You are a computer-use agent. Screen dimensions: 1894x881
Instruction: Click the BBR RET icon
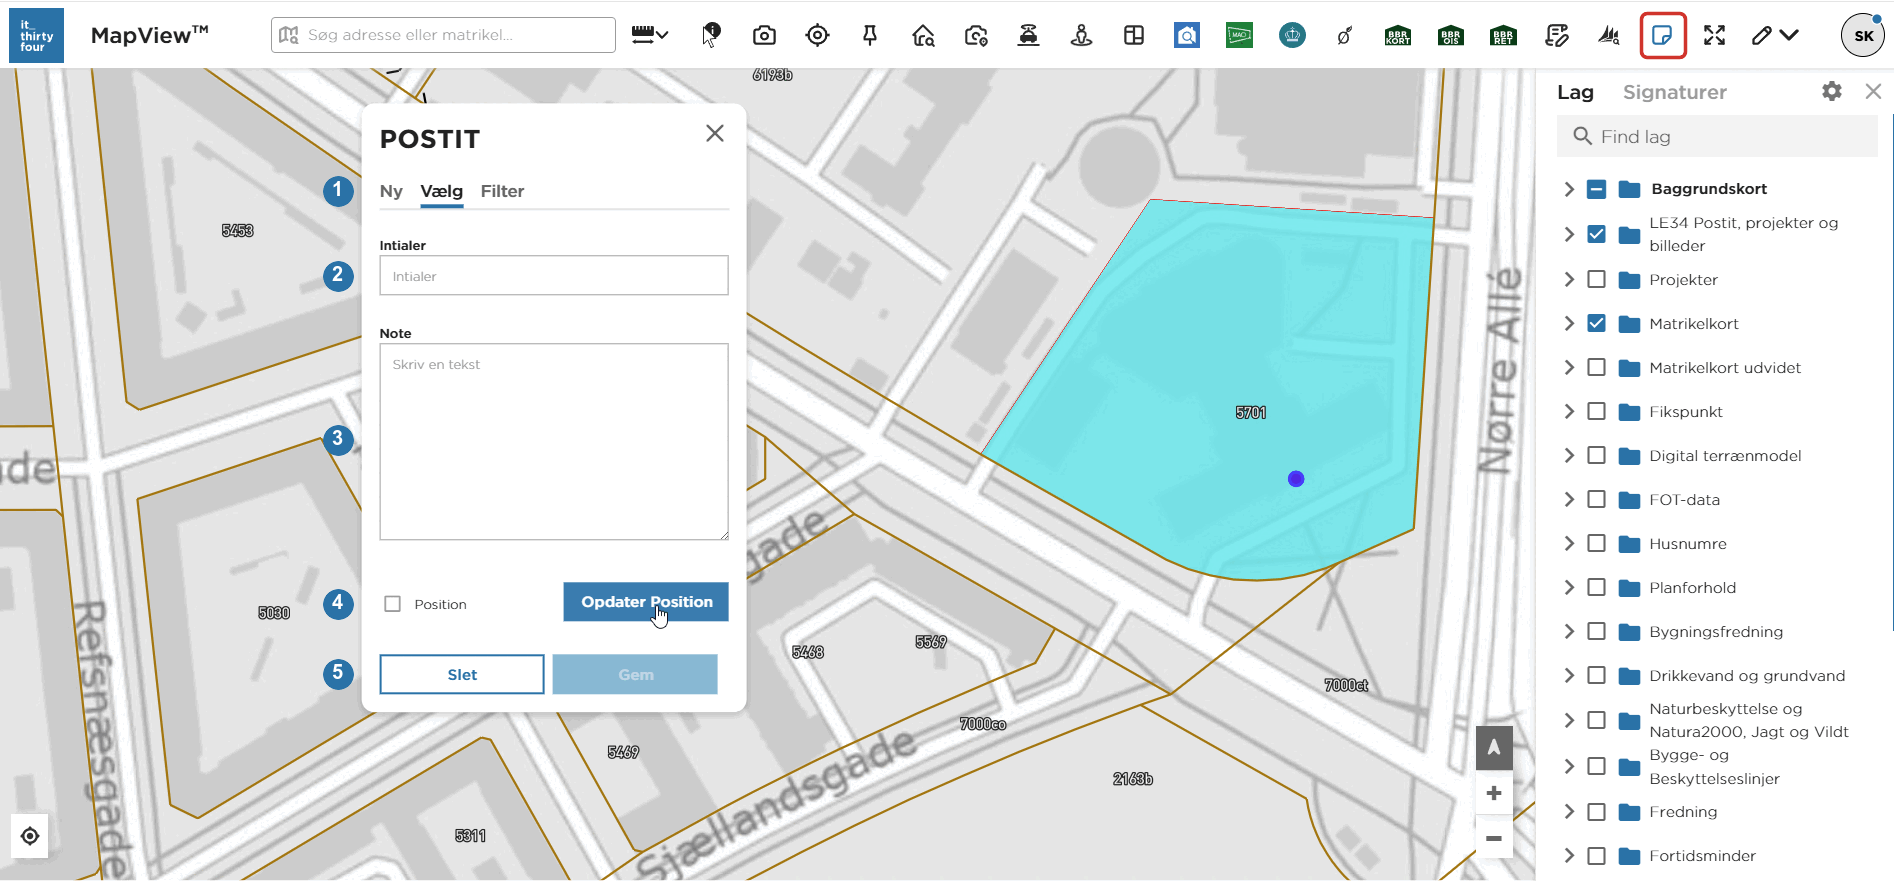tap(1503, 36)
